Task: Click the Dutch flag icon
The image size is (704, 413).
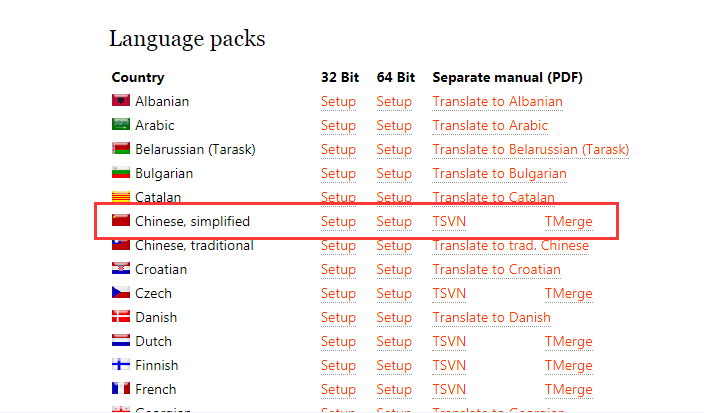Action: click(121, 340)
